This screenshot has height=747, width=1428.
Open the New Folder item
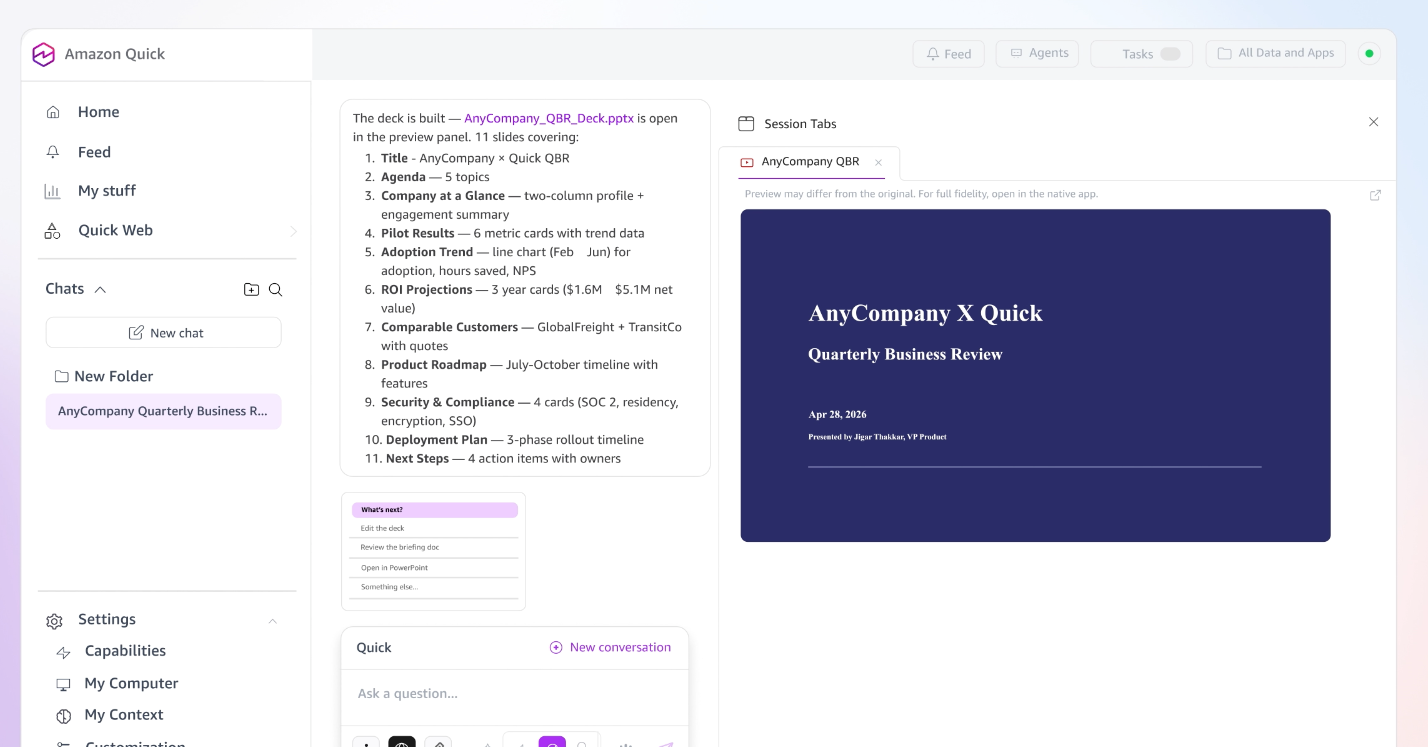coord(104,376)
